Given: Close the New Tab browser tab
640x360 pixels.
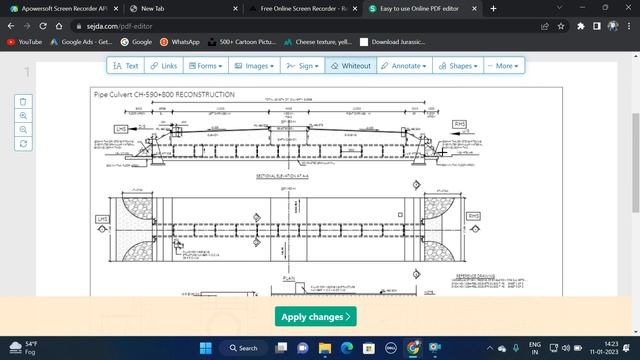Looking at the screenshot, I should (x=236, y=9).
